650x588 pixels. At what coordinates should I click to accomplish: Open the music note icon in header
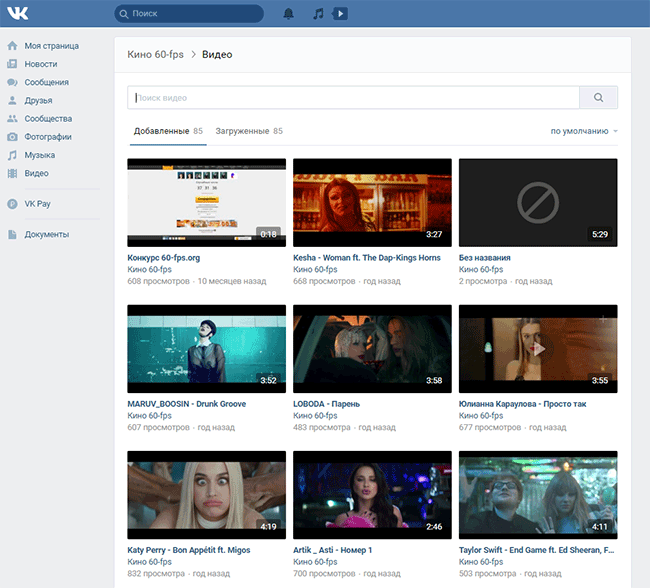(x=318, y=14)
